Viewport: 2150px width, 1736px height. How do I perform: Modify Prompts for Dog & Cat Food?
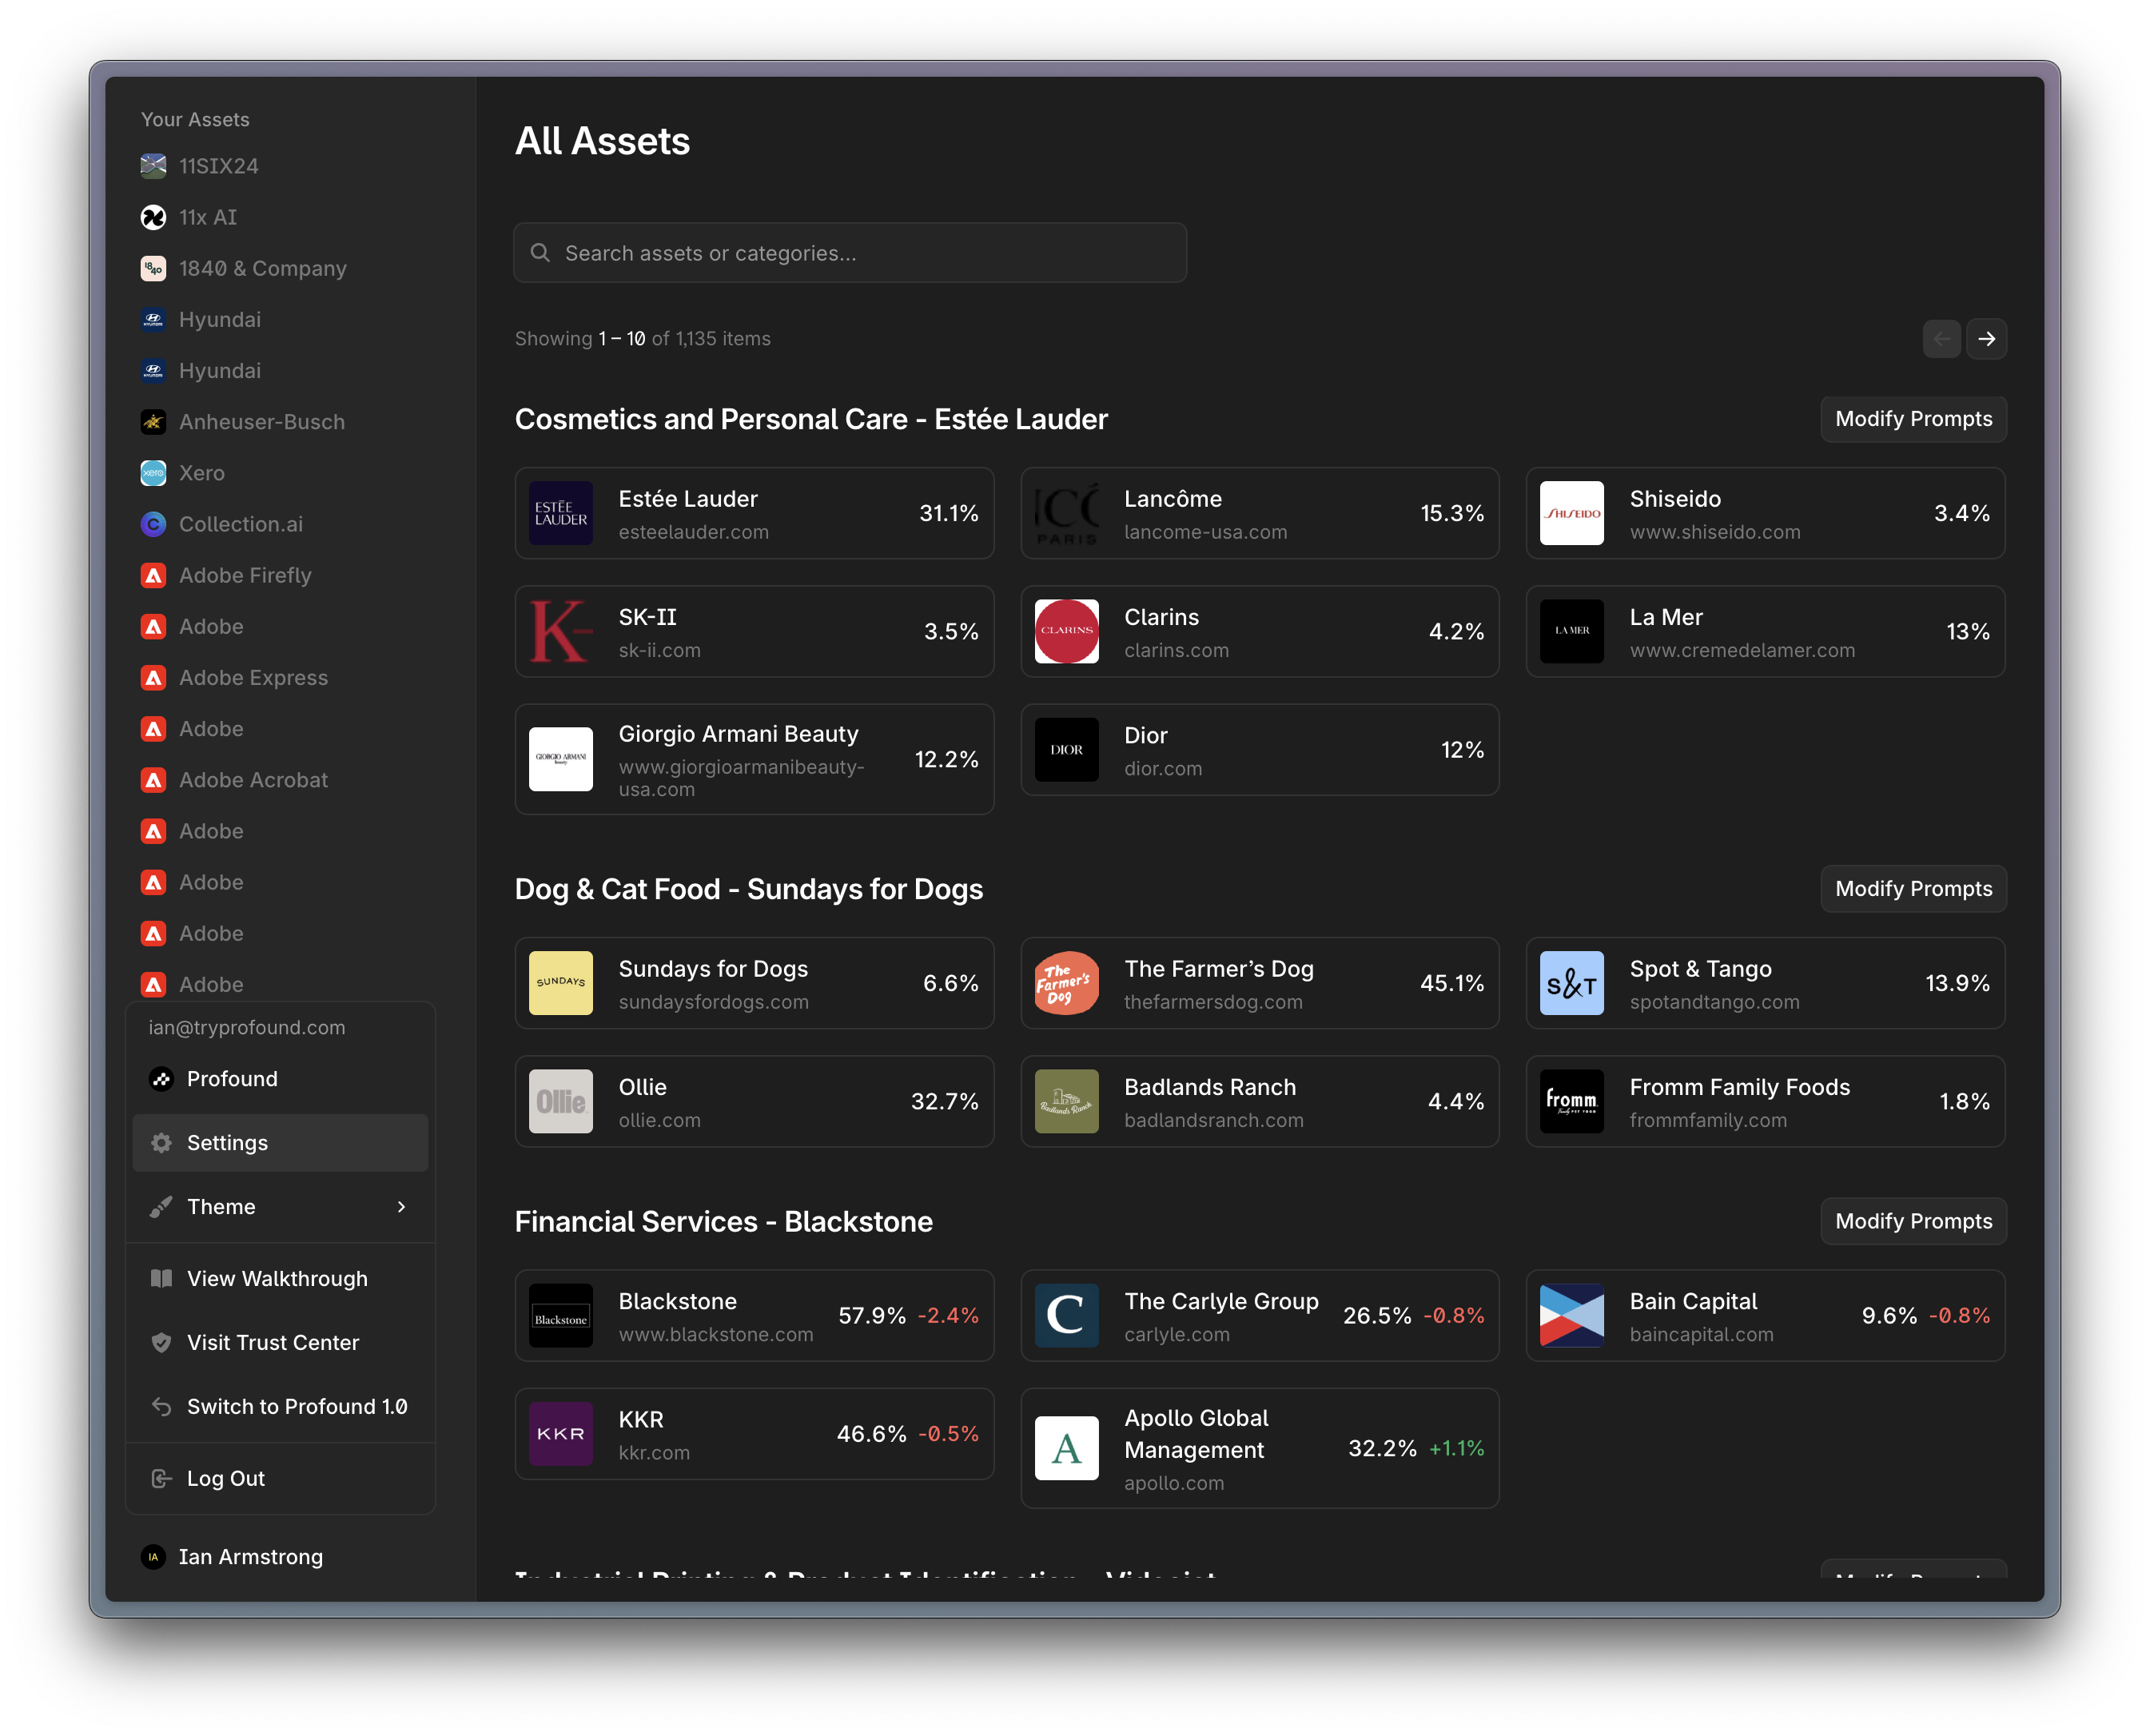click(x=1913, y=889)
